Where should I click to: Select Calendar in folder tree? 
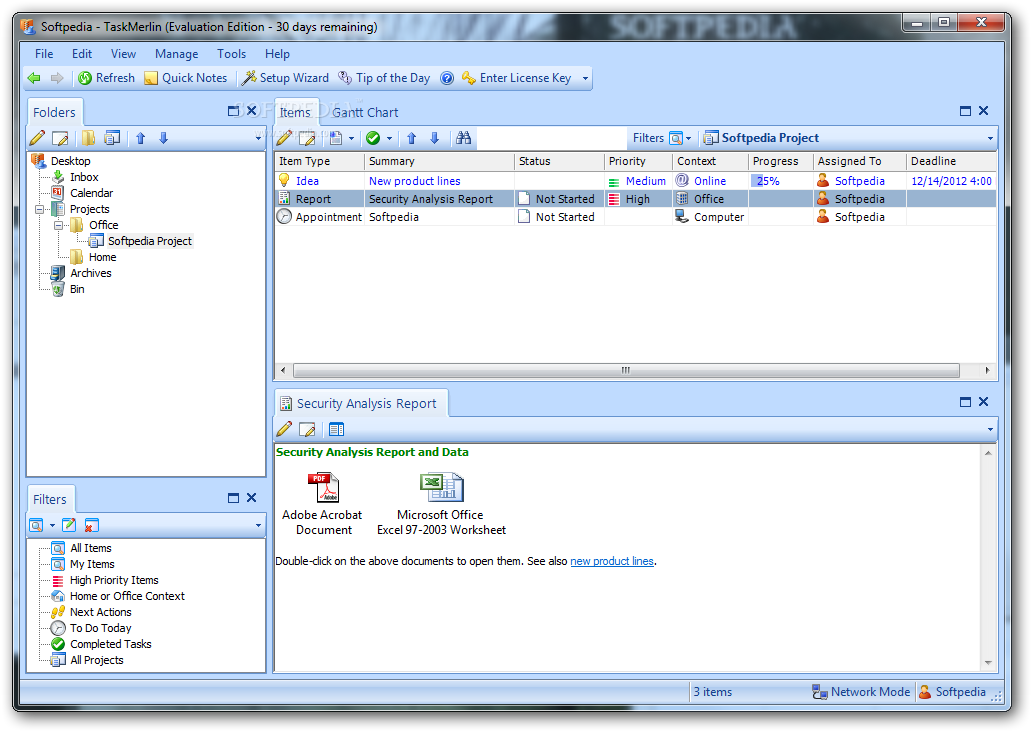(91, 193)
